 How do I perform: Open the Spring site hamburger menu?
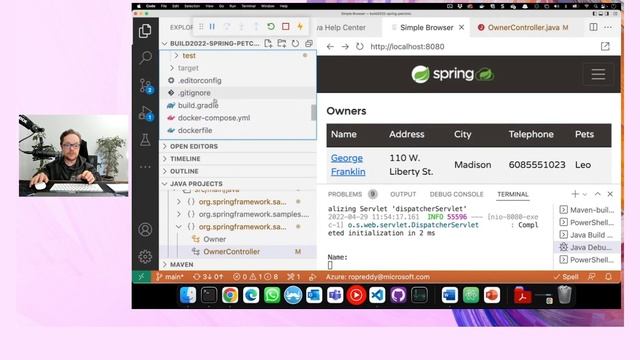click(x=598, y=74)
